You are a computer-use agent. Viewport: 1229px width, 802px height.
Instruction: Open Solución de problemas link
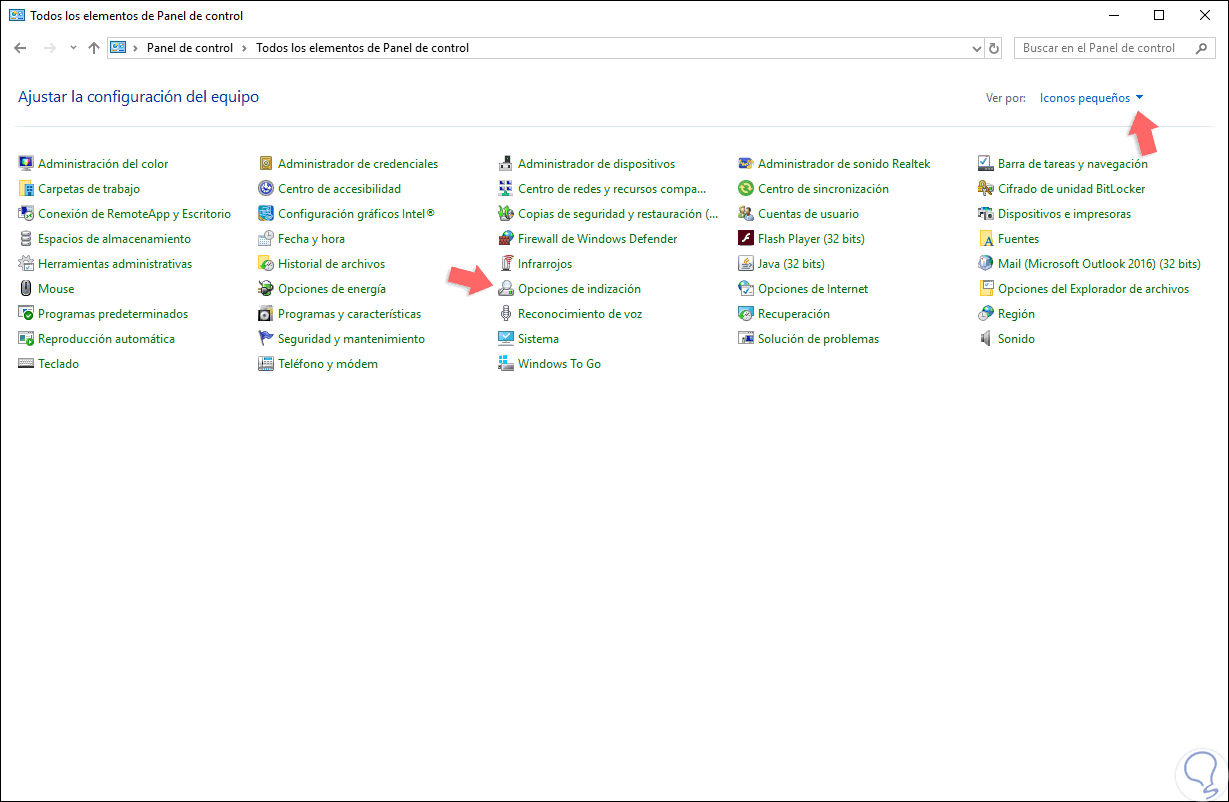point(818,339)
